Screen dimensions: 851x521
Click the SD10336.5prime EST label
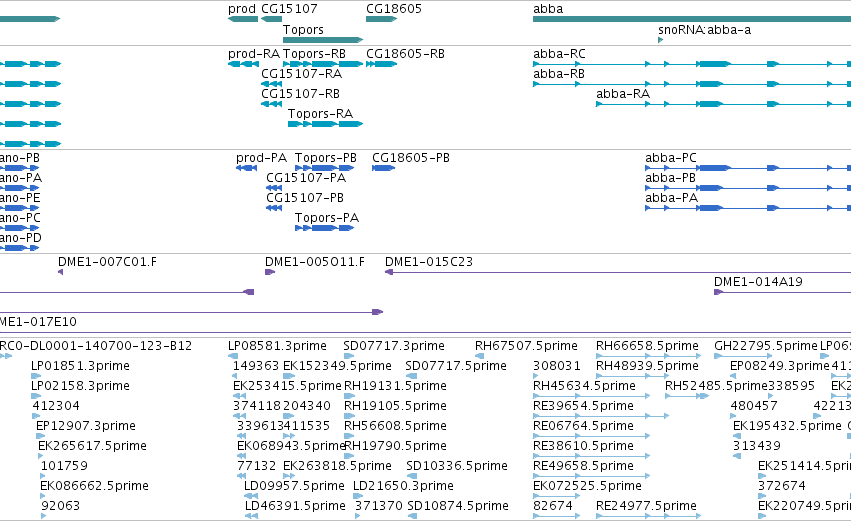(x=457, y=467)
